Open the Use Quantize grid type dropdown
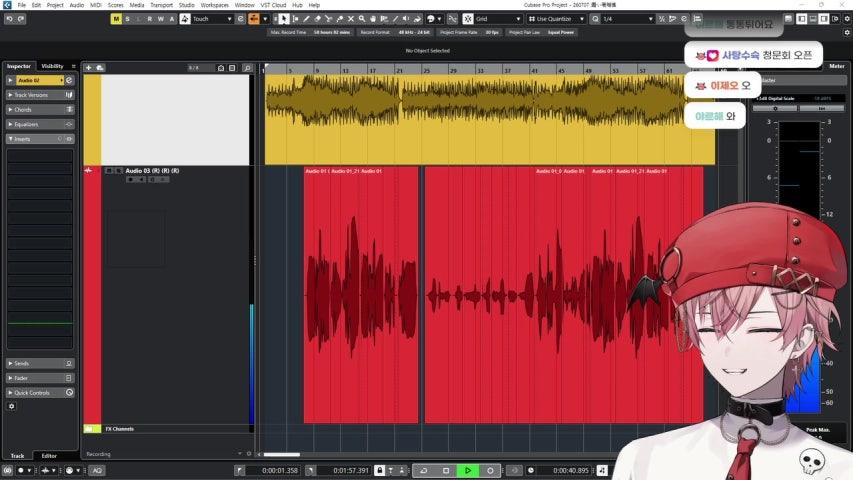 pyautogui.click(x=557, y=19)
